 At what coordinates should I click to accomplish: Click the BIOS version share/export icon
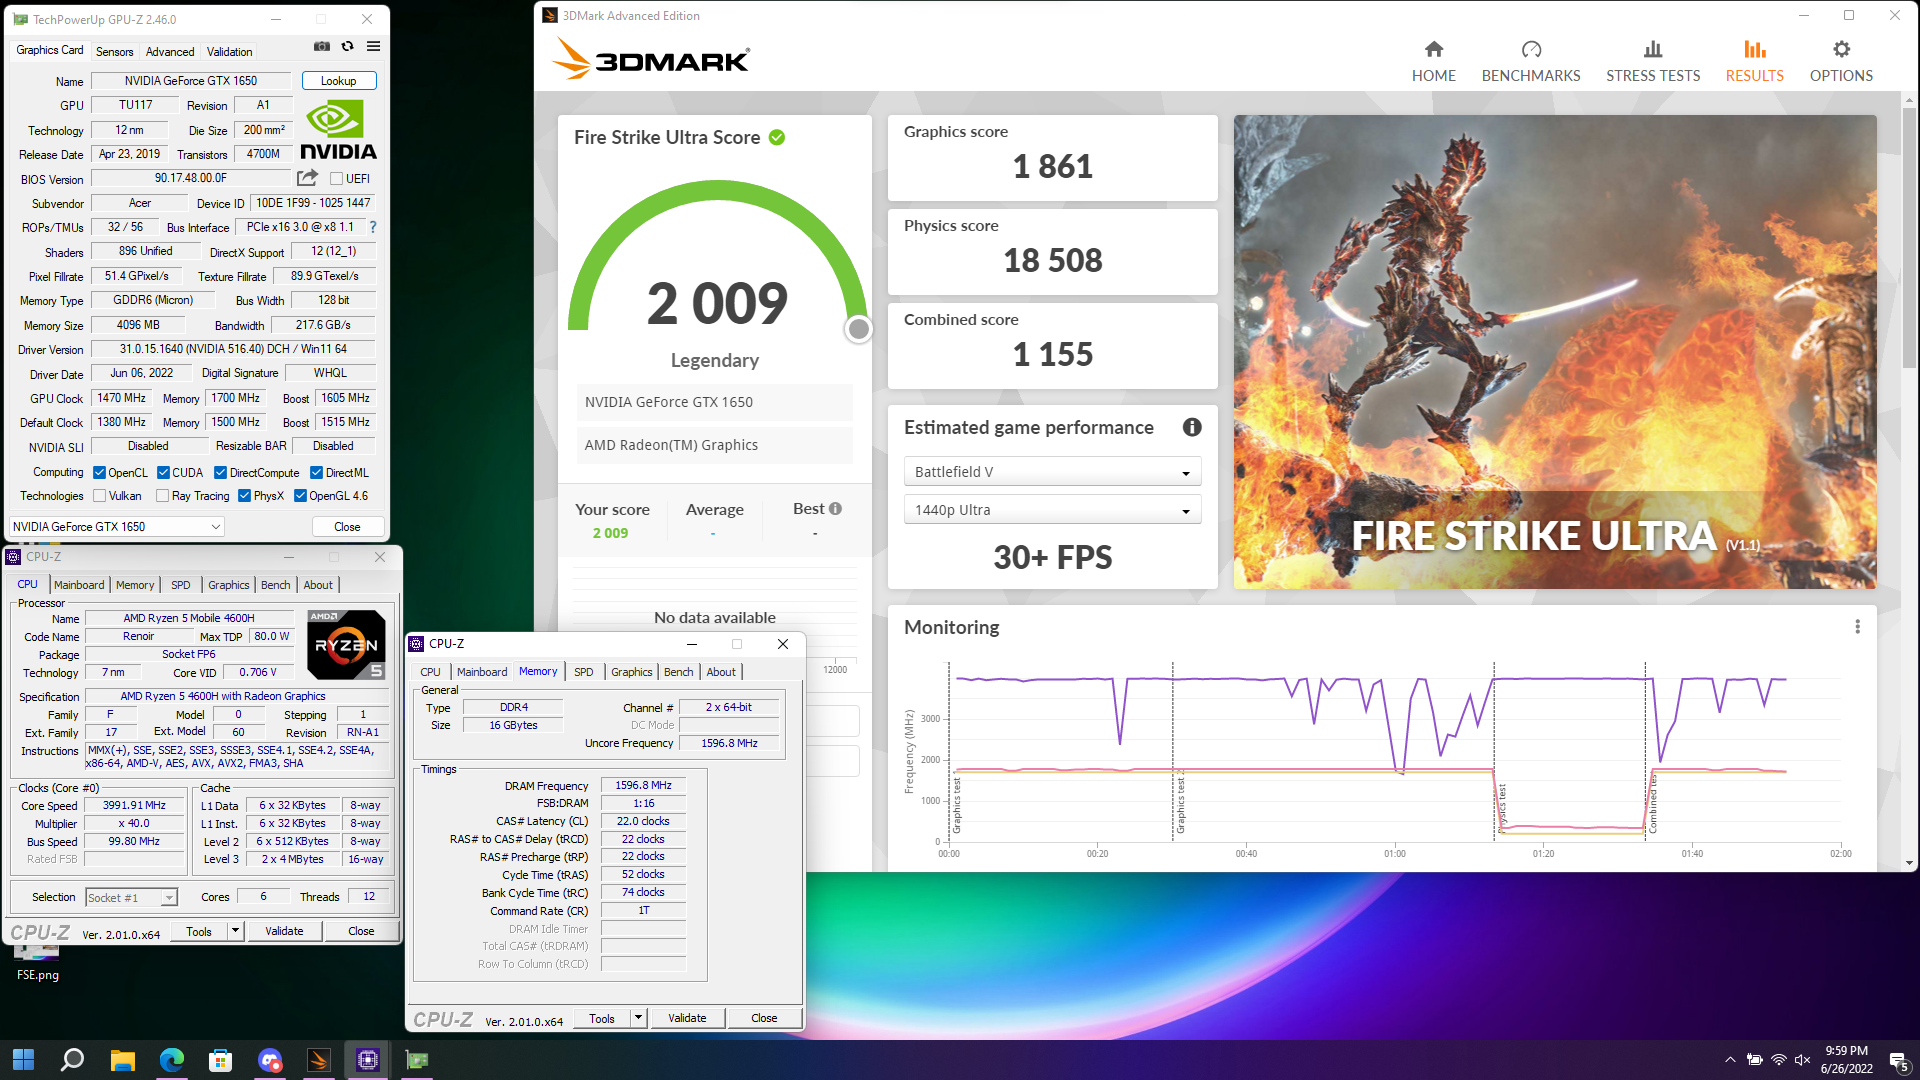coord(307,178)
